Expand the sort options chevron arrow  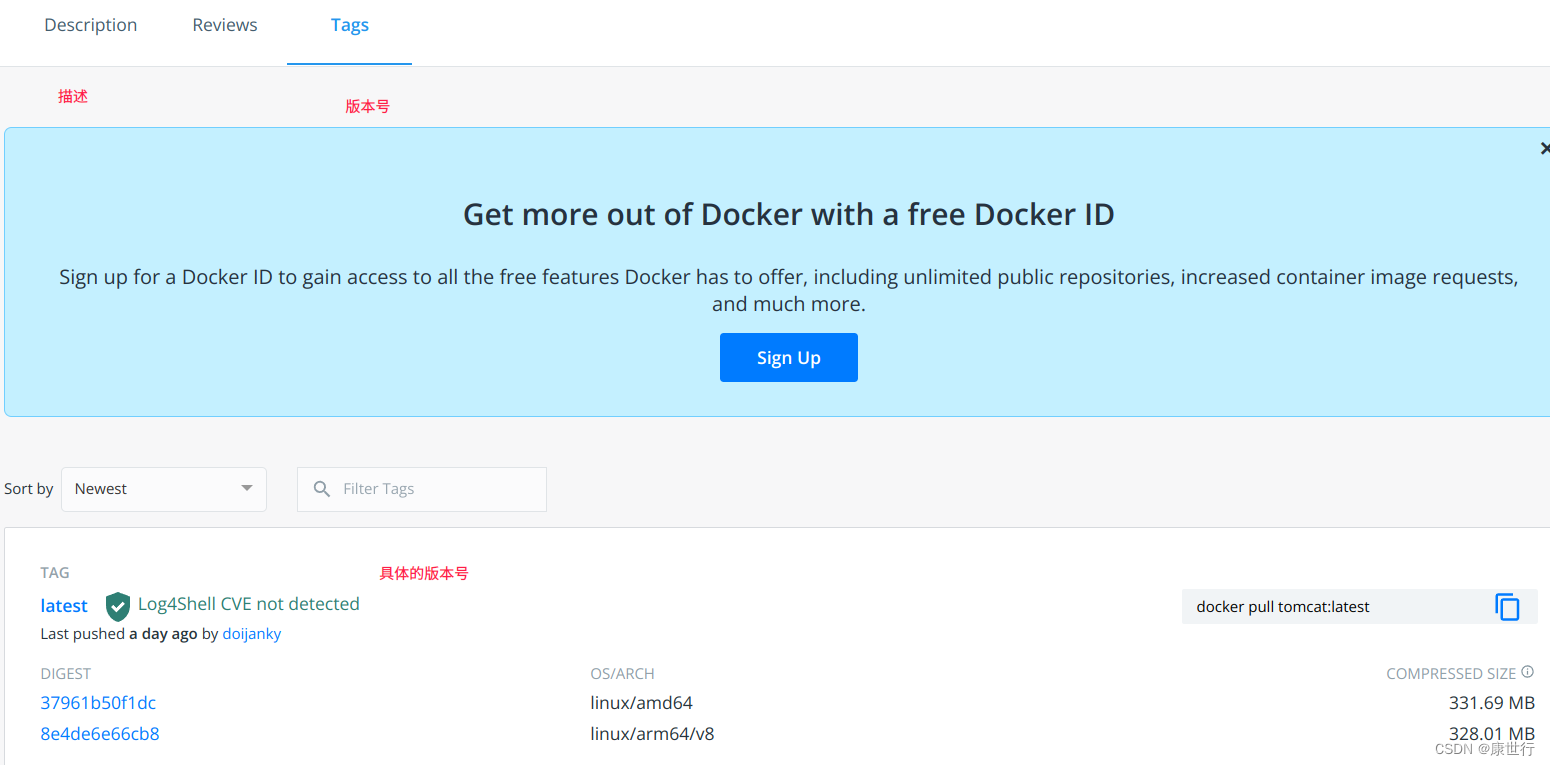click(x=246, y=489)
